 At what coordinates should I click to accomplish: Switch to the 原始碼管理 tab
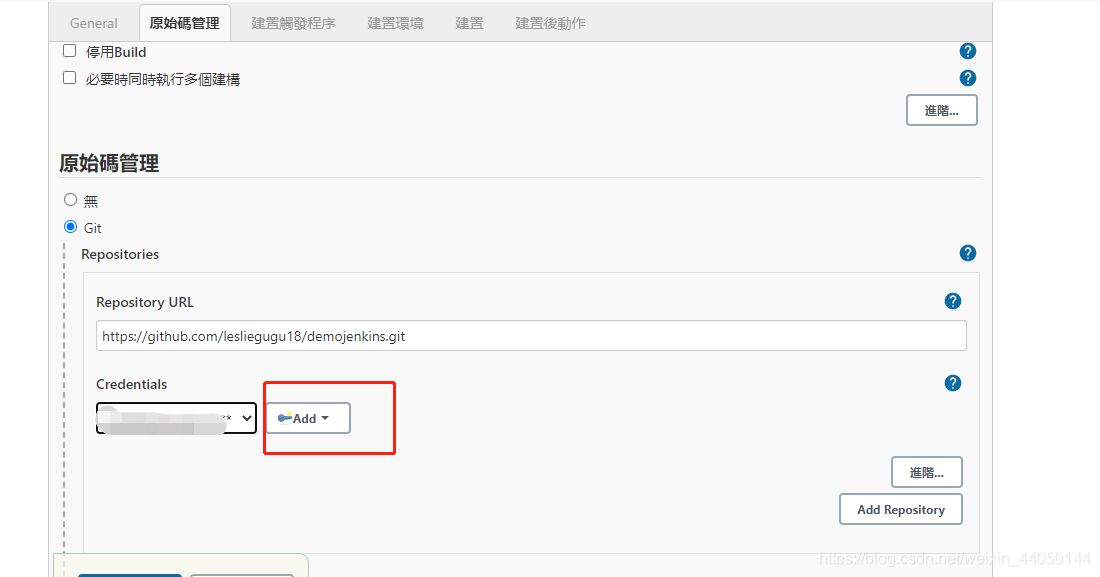[185, 23]
